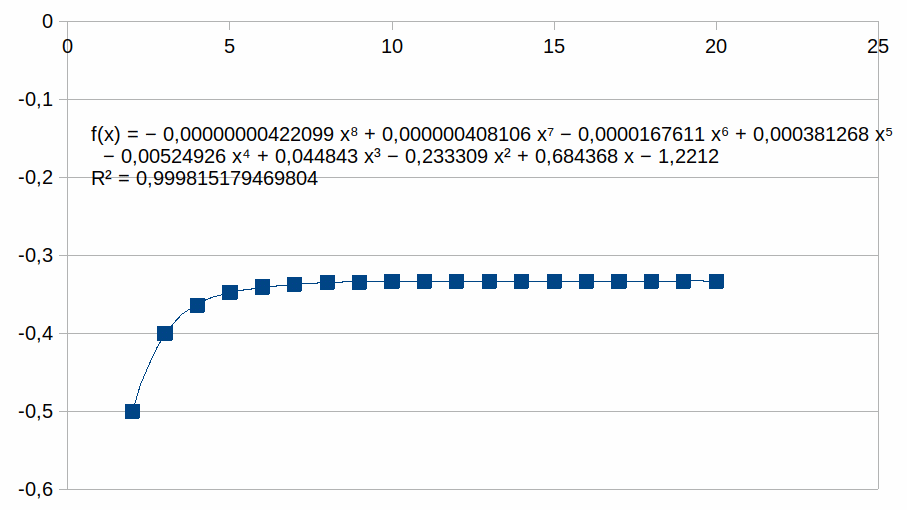The height and width of the screenshot is (511, 908).
Task: Select the x-axis label 15
Action: pyautogui.click(x=554, y=46)
